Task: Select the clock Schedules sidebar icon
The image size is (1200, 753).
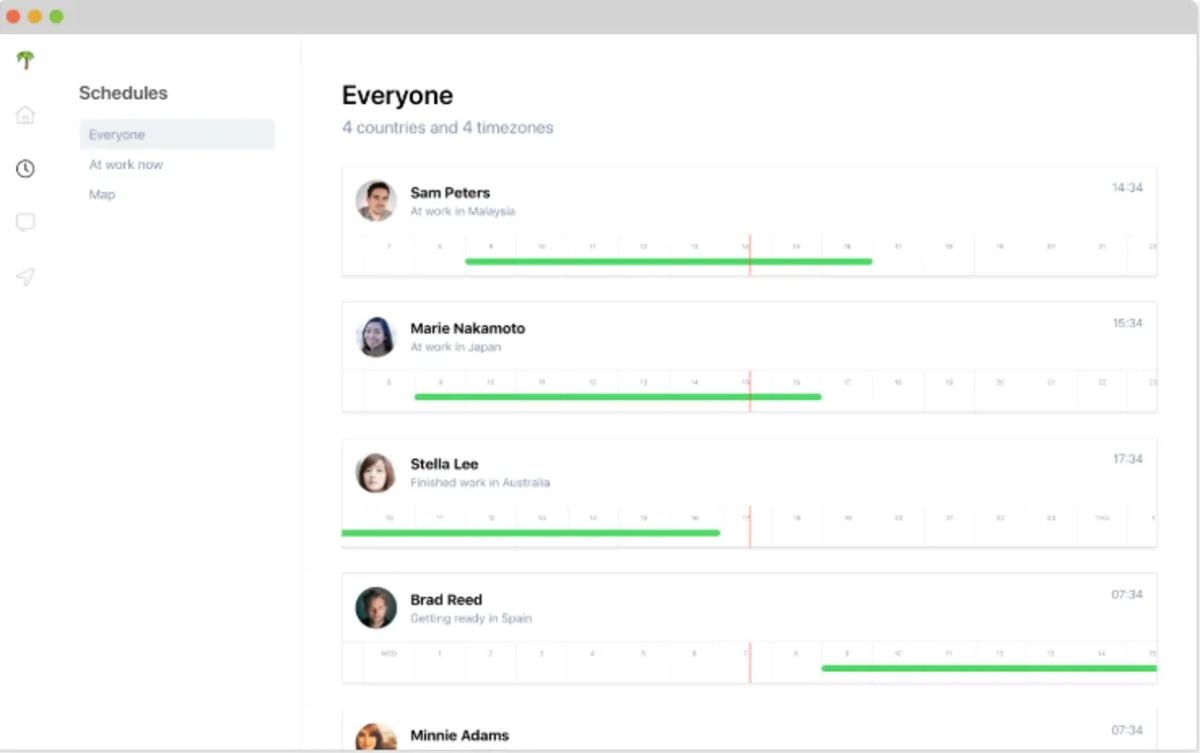Action: 26,169
